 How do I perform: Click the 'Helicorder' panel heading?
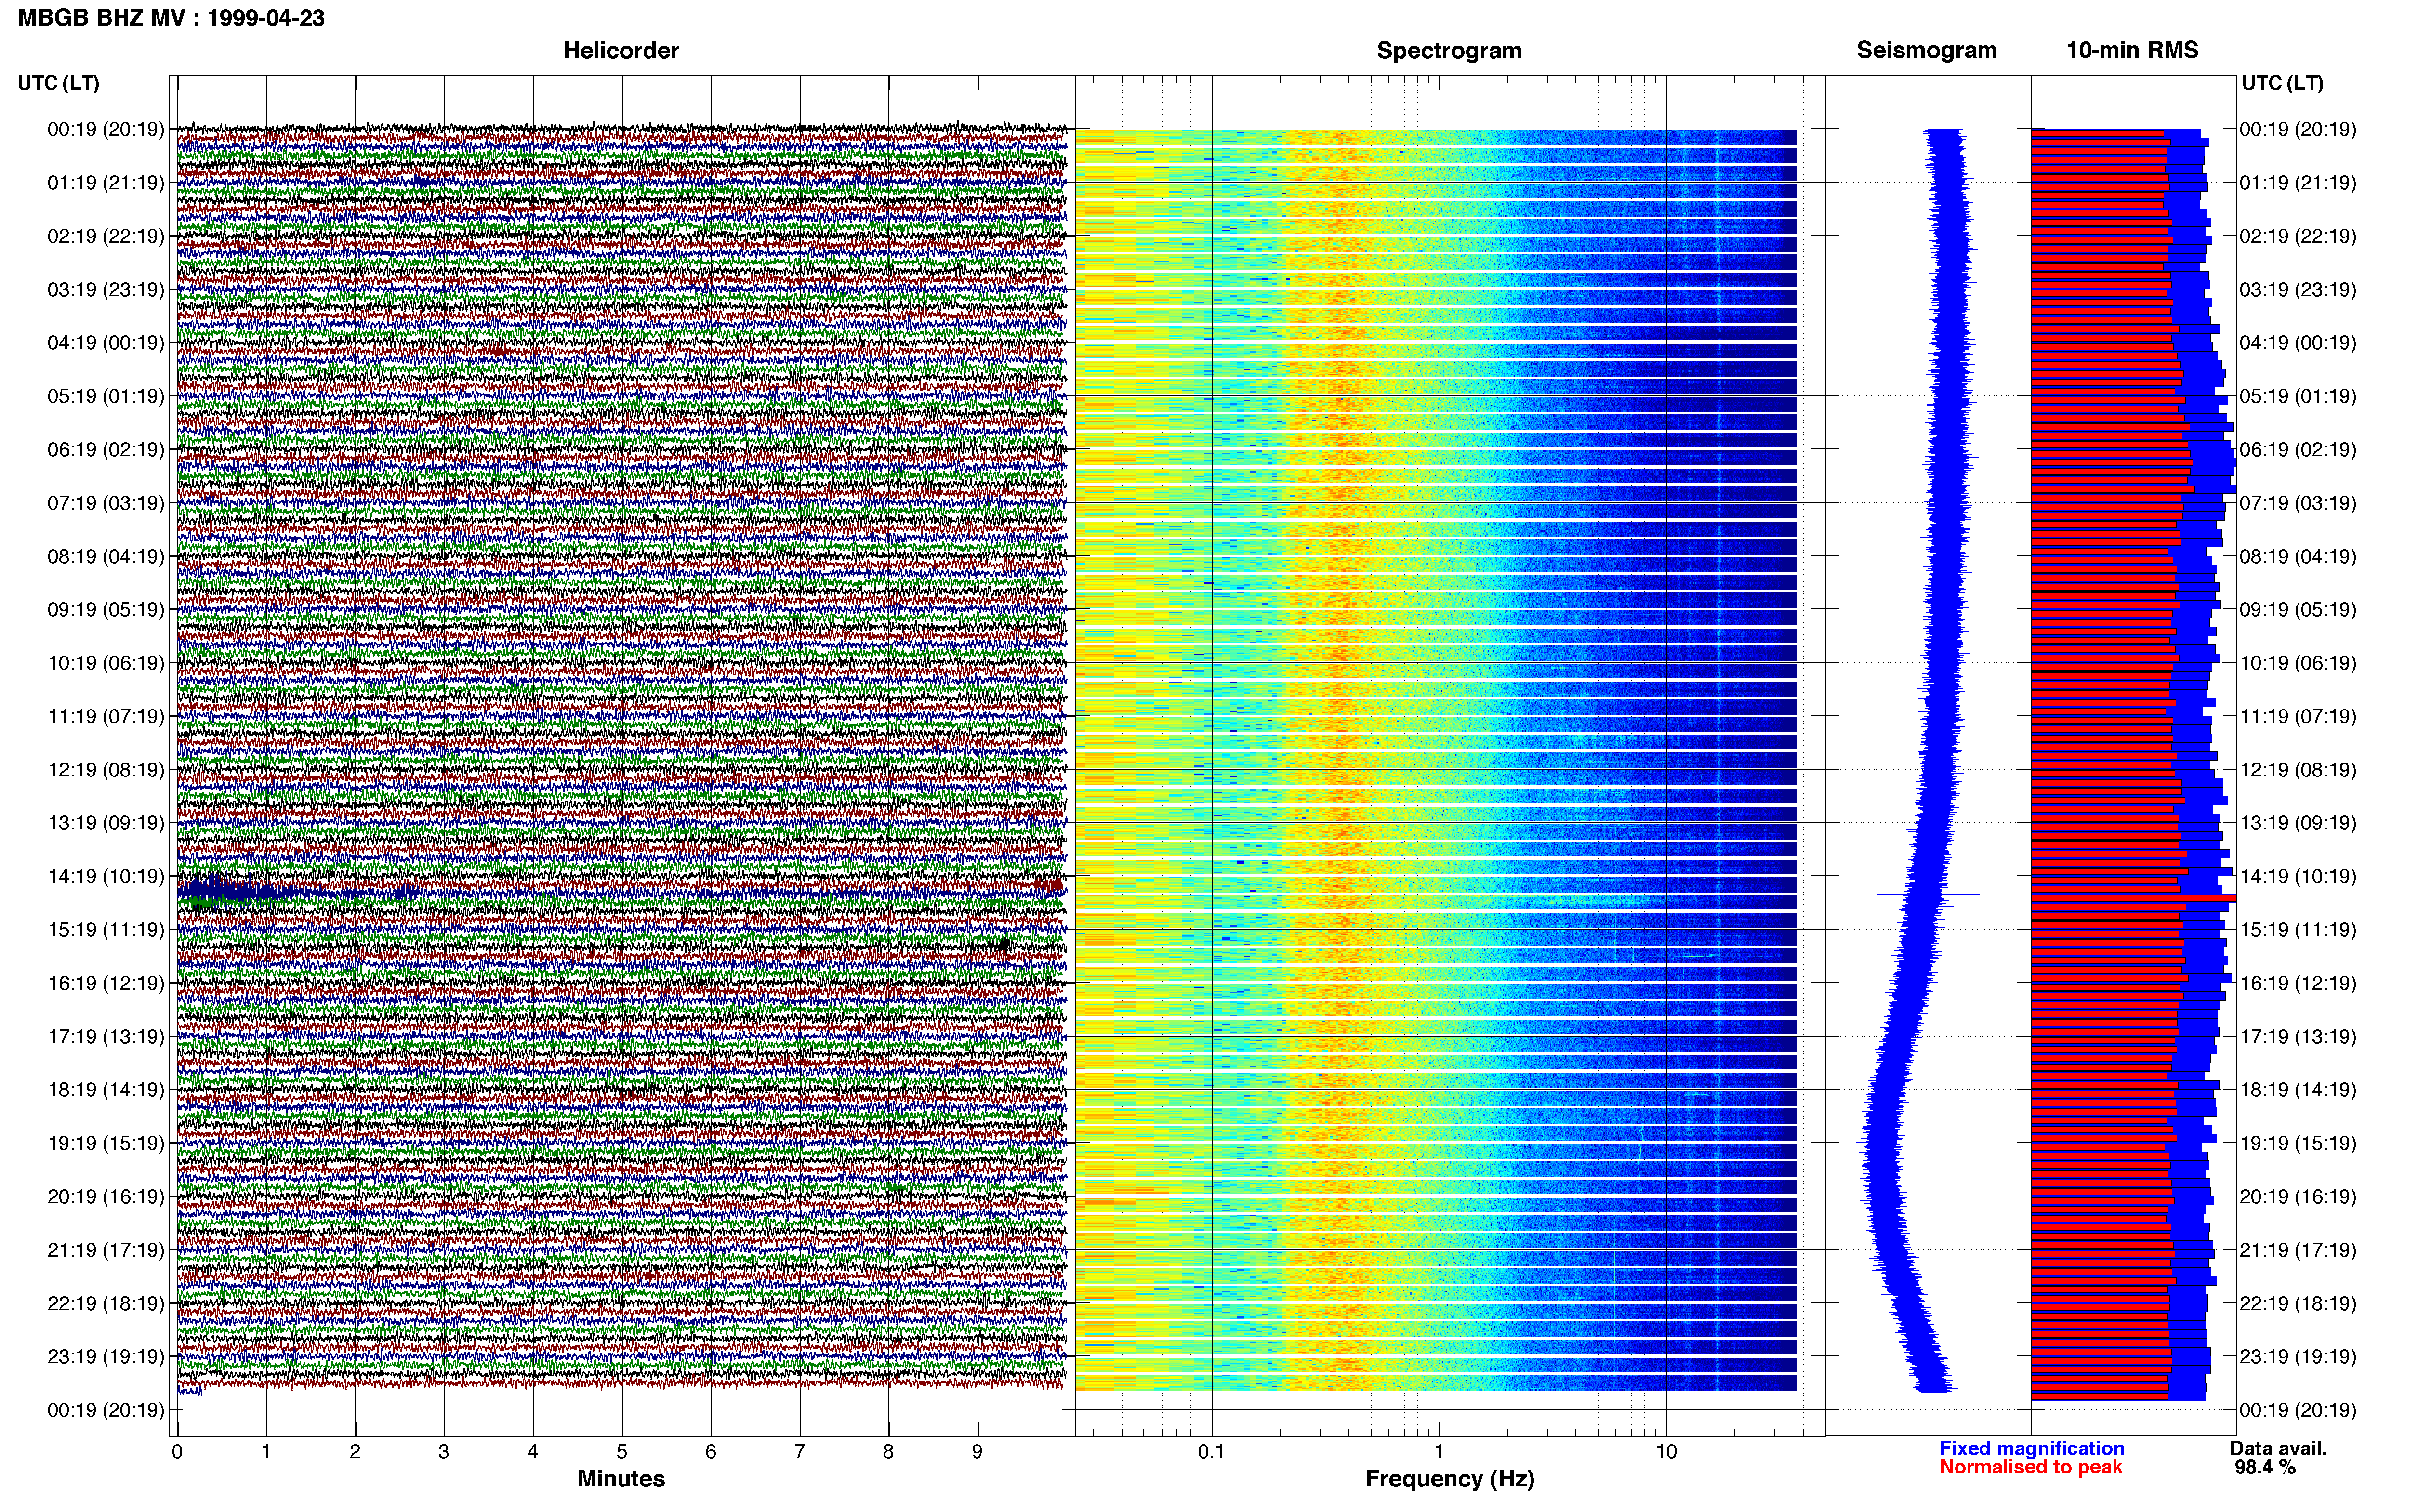coord(621,50)
